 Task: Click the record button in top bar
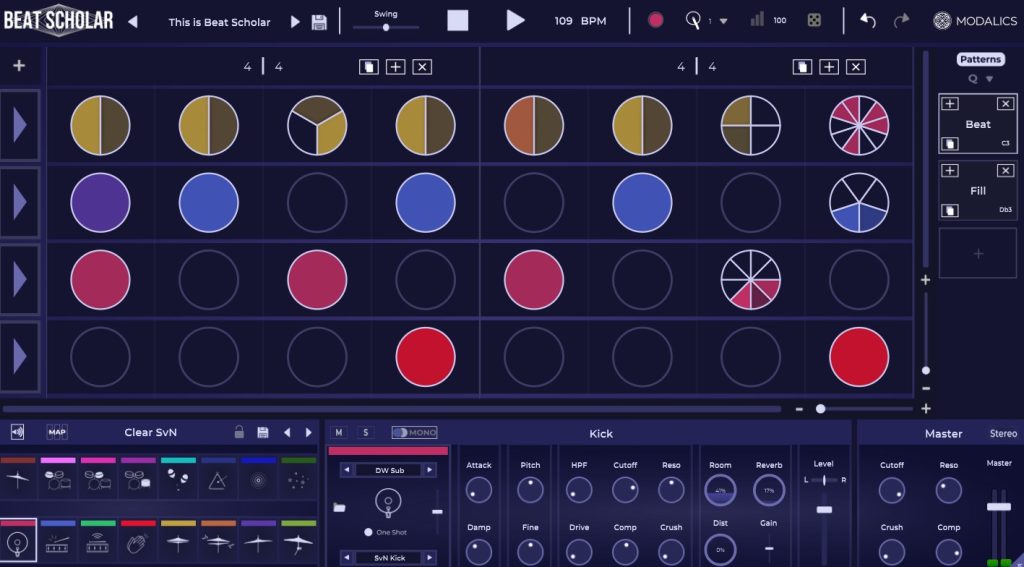656,20
